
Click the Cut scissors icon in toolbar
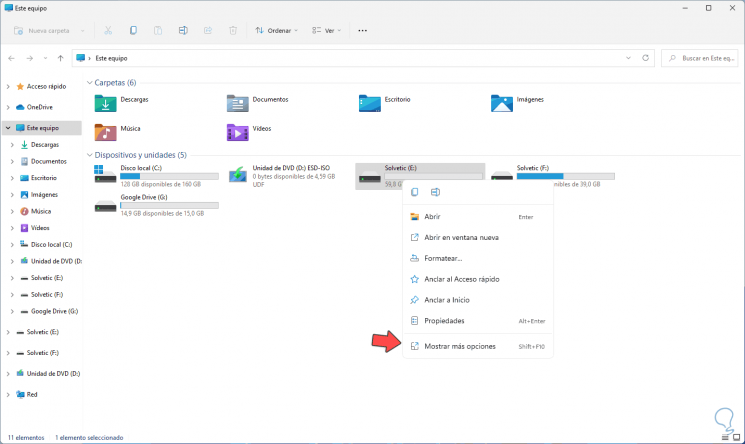point(108,30)
